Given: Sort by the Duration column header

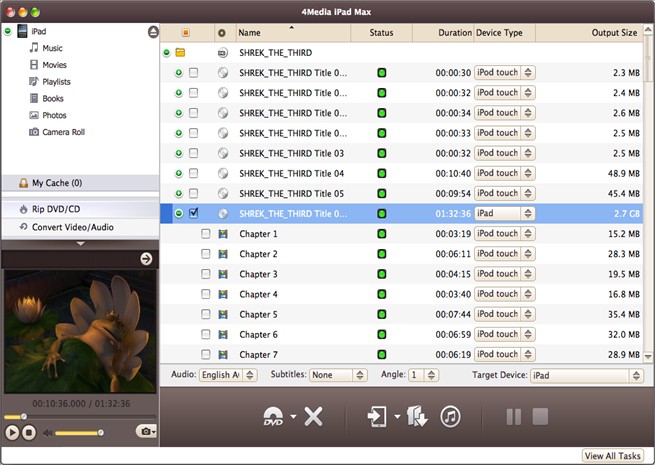Looking at the screenshot, I should pyautogui.click(x=442, y=33).
